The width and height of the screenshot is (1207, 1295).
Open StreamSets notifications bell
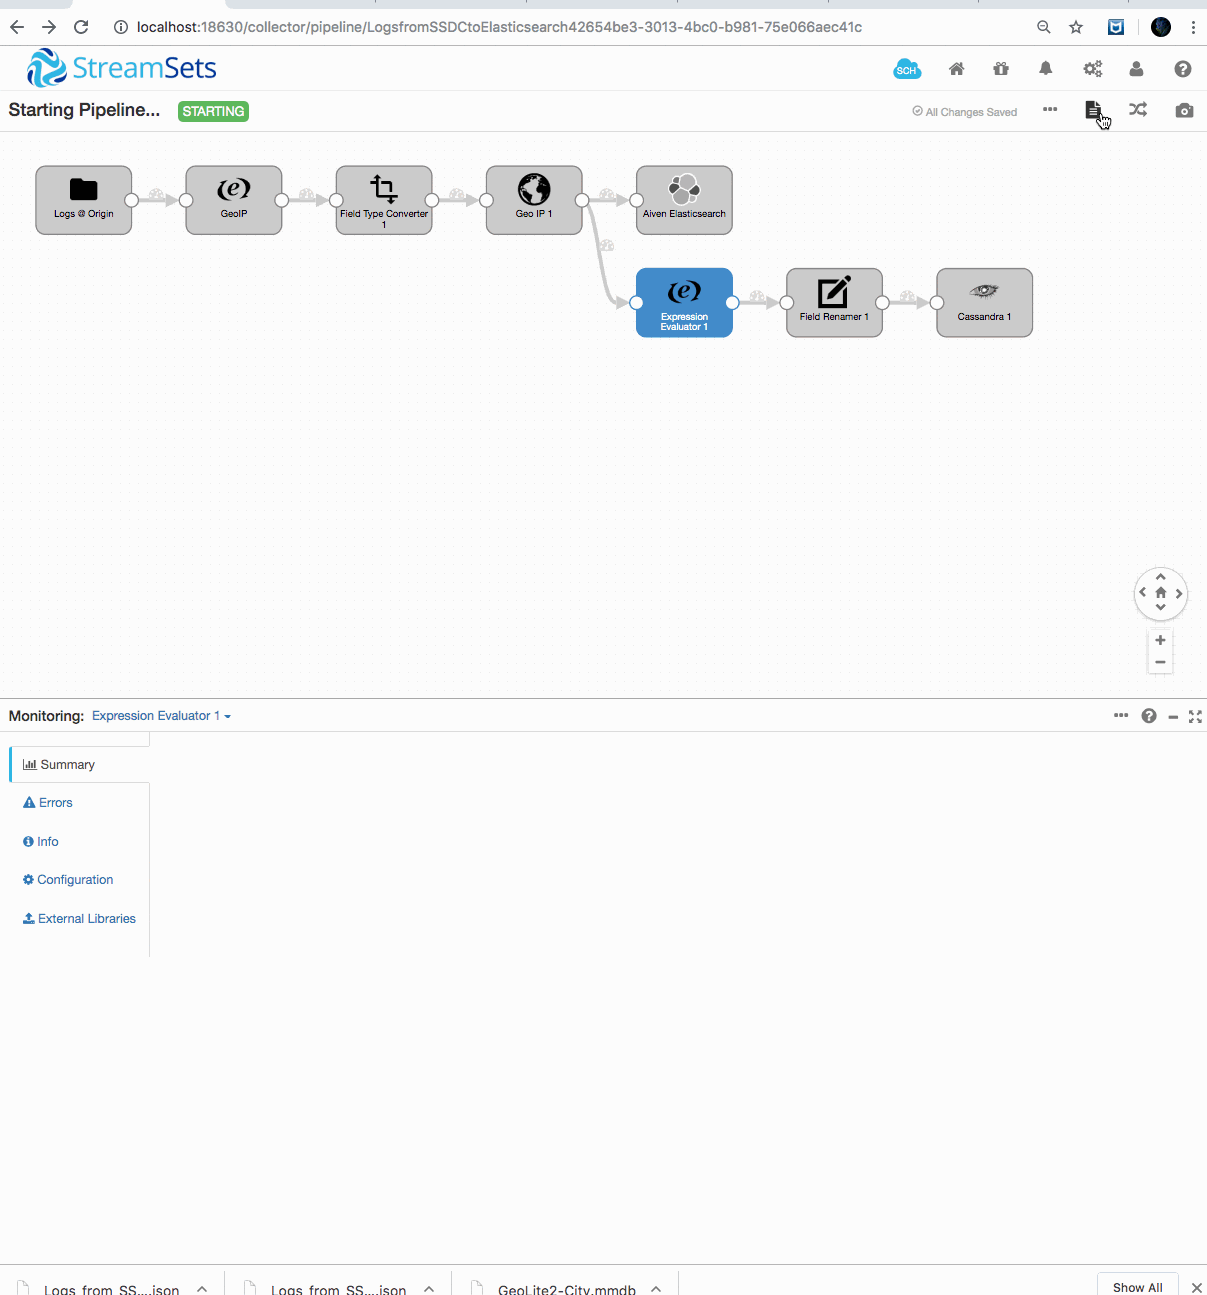[1045, 68]
